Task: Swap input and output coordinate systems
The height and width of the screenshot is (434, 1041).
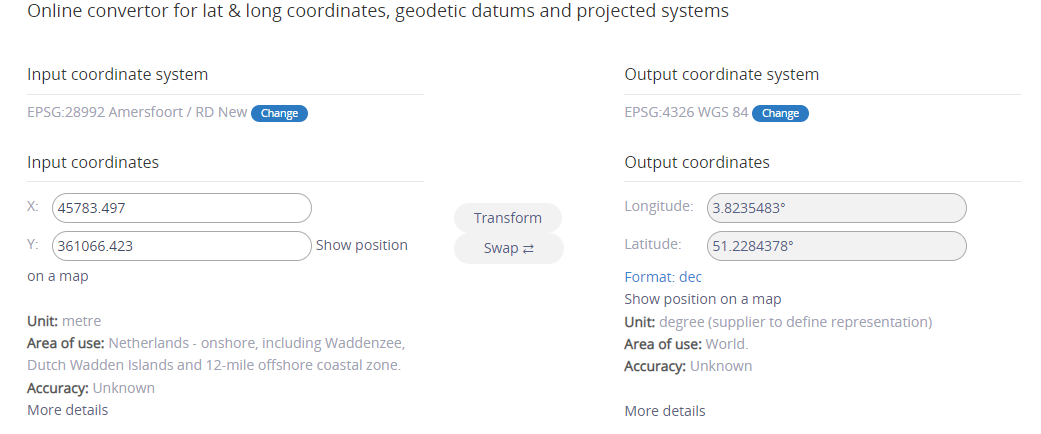Action: coord(508,248)
